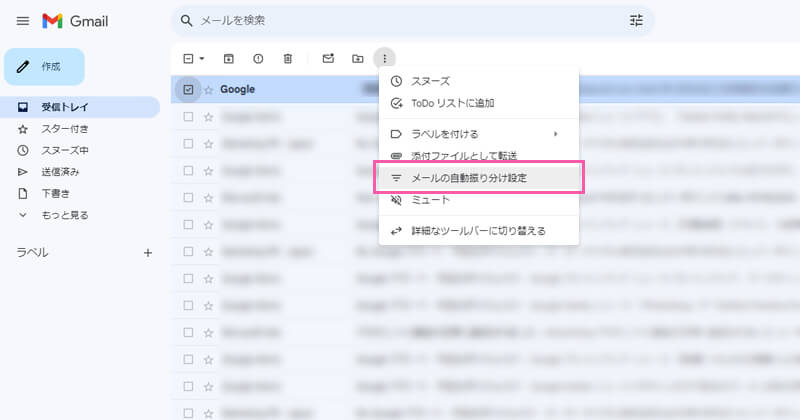The width and height of the screenshot is (800, 420).
Task: Open the three-dot More options button
Action: pos(386,59)
